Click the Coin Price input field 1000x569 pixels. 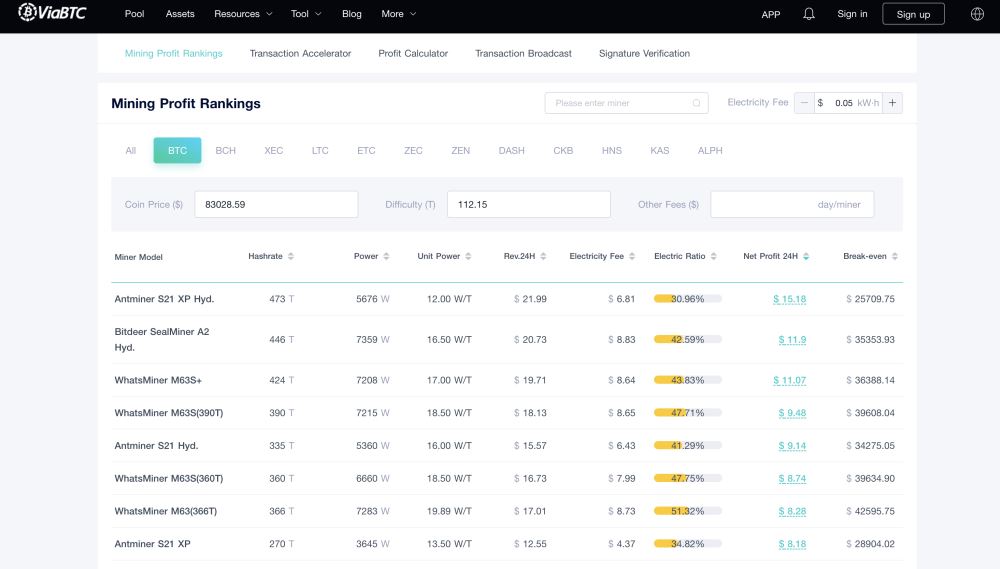pyautogui.click(x=276, y=204)
